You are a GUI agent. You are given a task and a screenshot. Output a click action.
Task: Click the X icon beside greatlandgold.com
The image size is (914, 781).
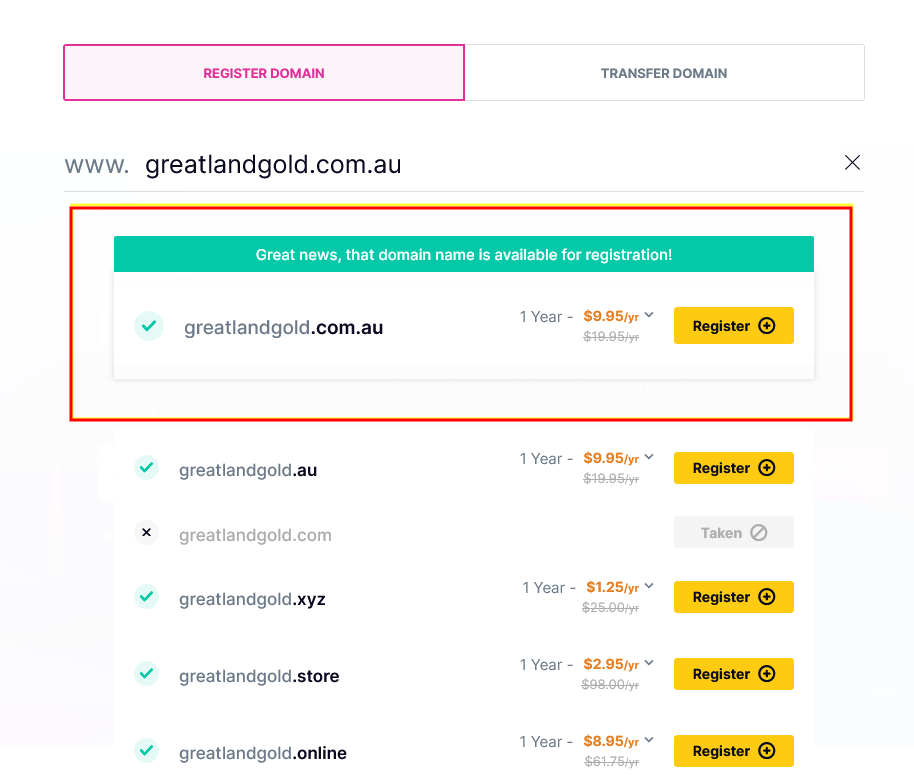pyautogui.click(x=147, y=532)
